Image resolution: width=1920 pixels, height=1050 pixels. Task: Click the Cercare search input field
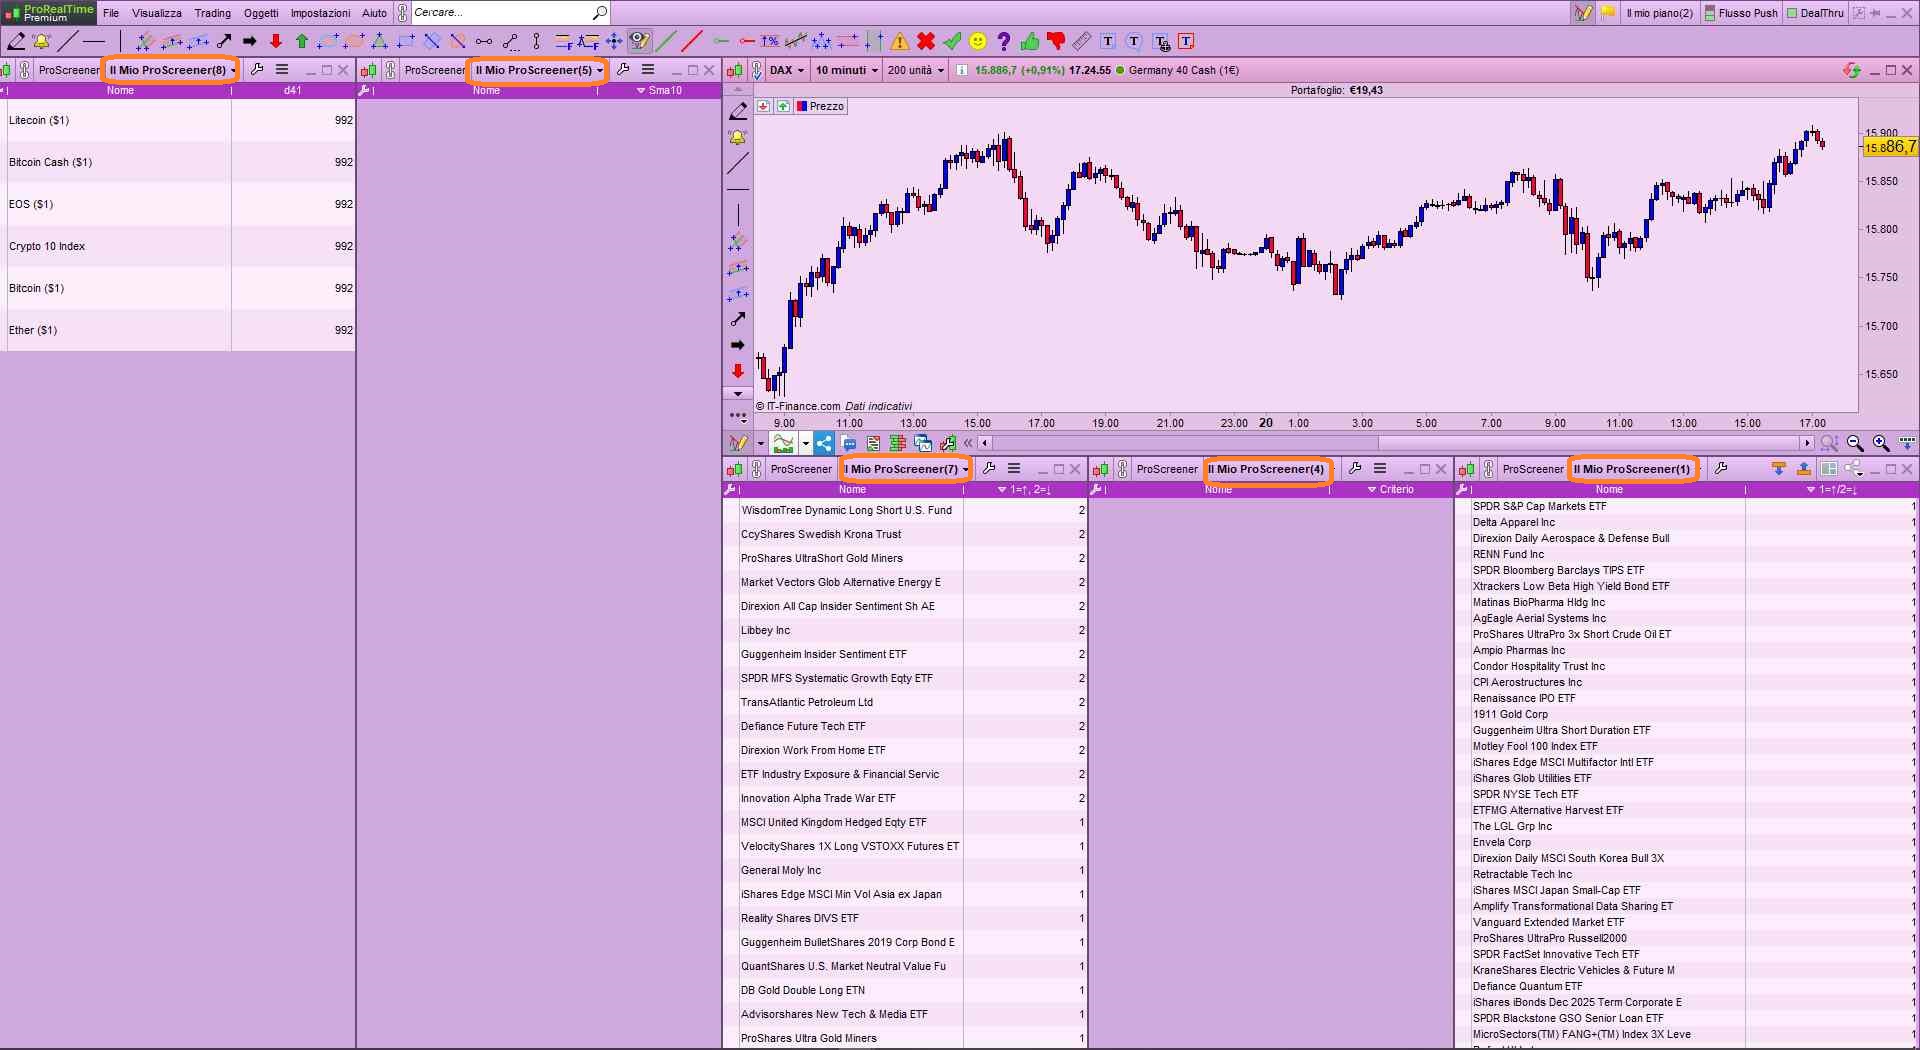[x=502, y=13]
